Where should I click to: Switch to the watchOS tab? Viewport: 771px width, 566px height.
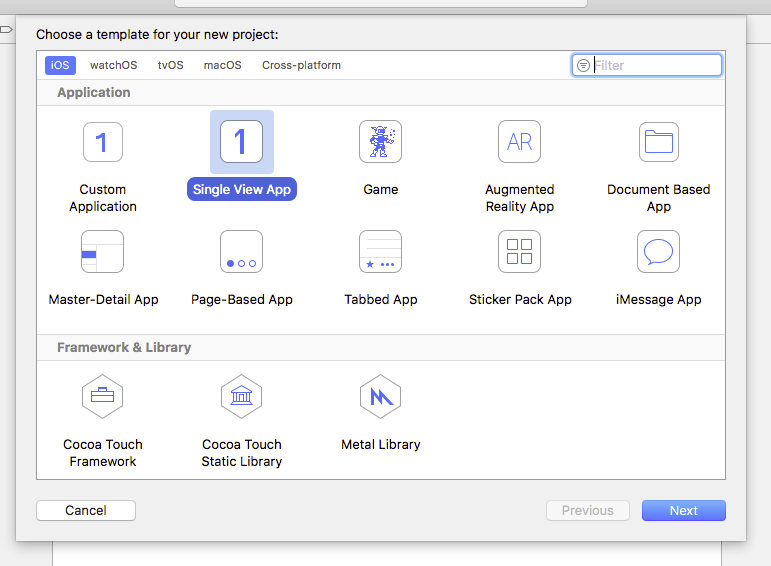tap(113, 65)
